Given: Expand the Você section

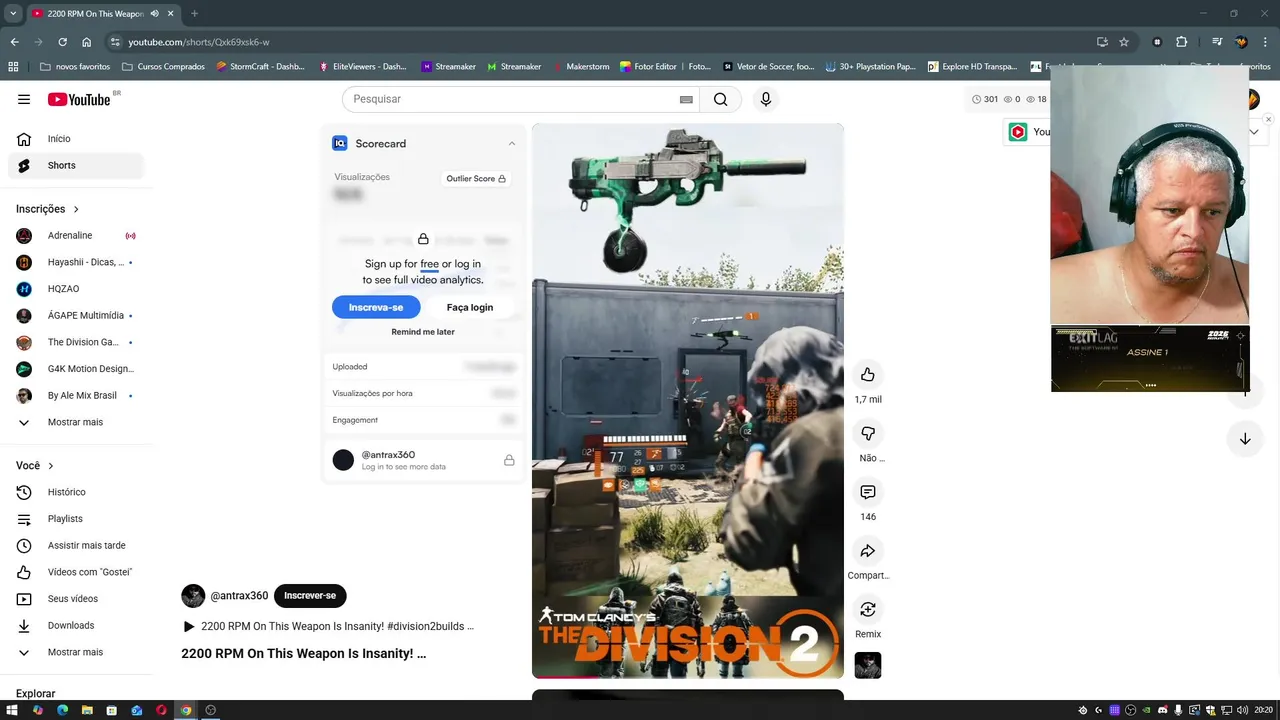Looking at the screenshot, I should [35, 466].
